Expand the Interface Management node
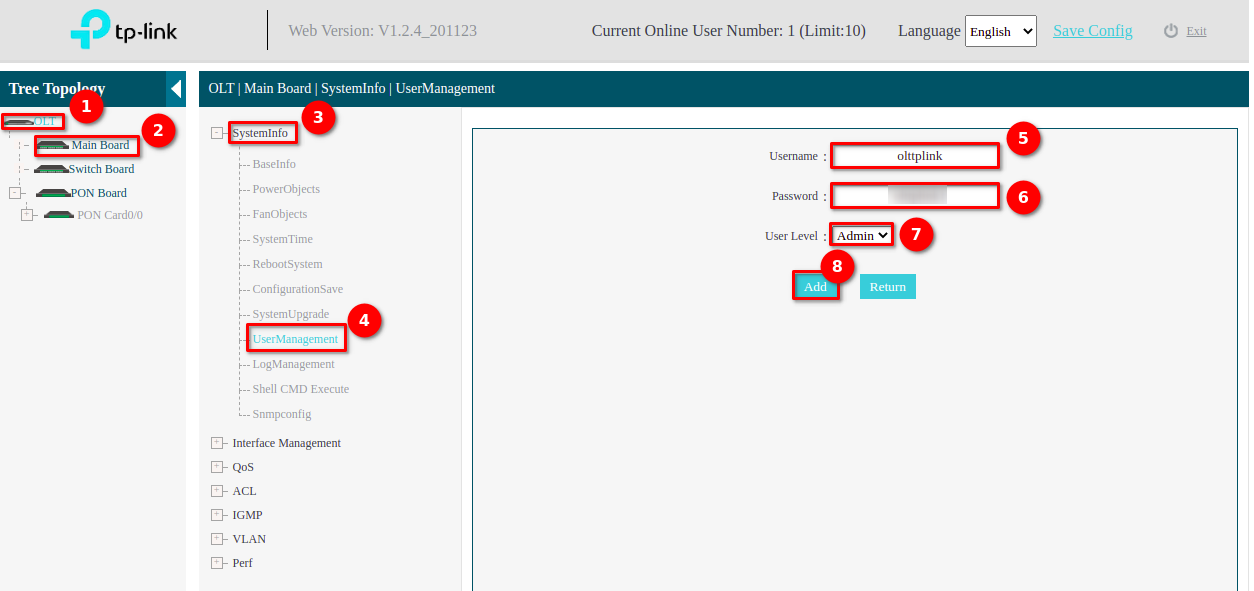 (217, 443)
